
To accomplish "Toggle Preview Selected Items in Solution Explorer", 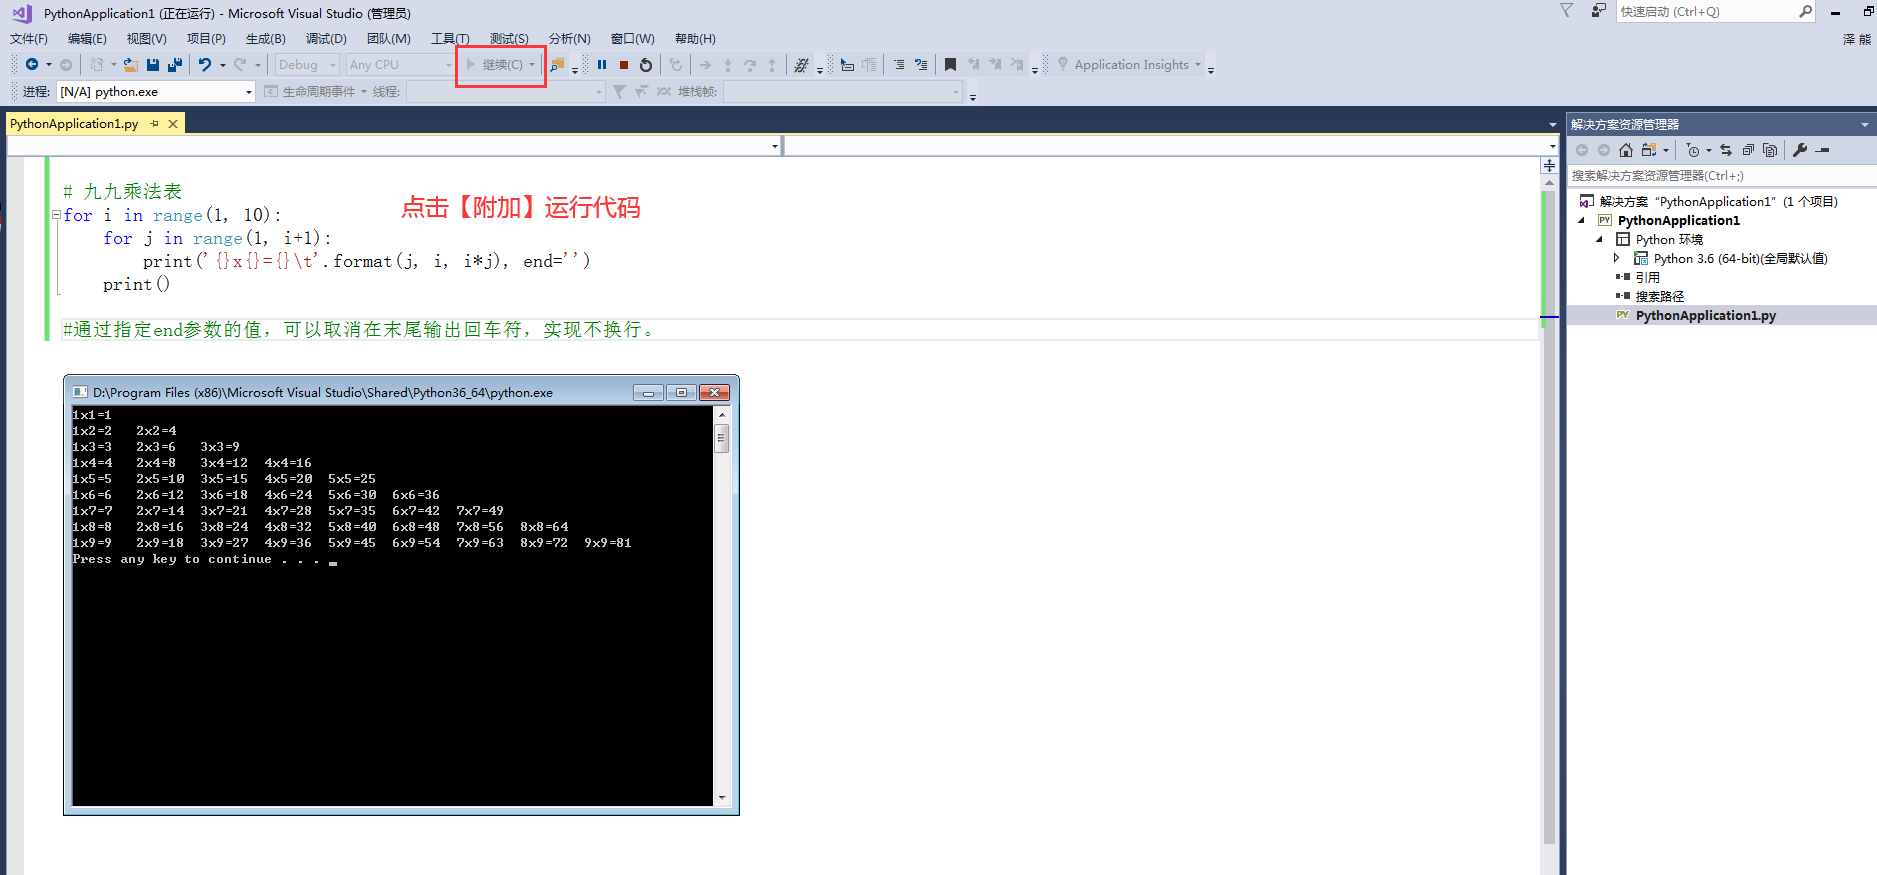I will [1823, 150].
